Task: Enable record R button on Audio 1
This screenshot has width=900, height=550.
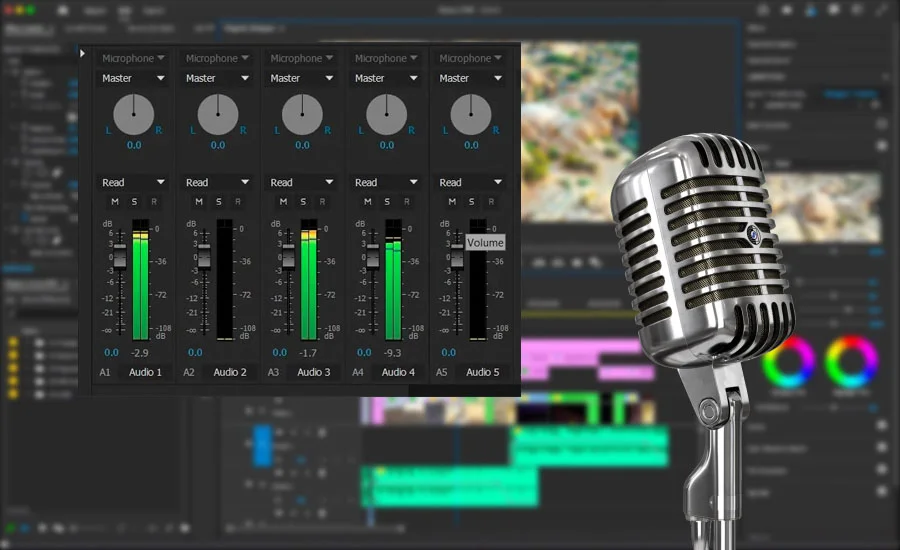Action: [154, 202]
